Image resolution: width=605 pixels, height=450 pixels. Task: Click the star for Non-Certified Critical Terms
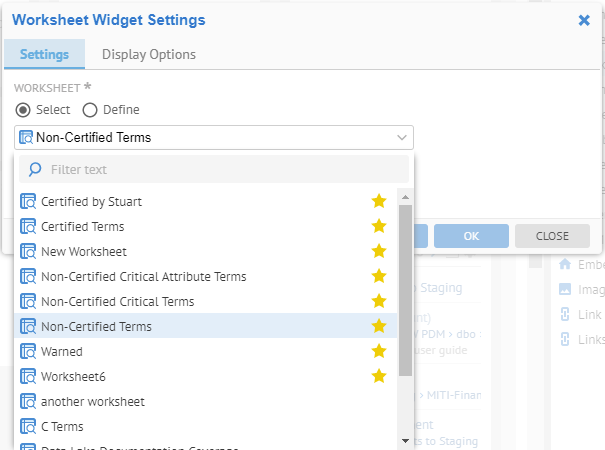[x=379, y=301]
